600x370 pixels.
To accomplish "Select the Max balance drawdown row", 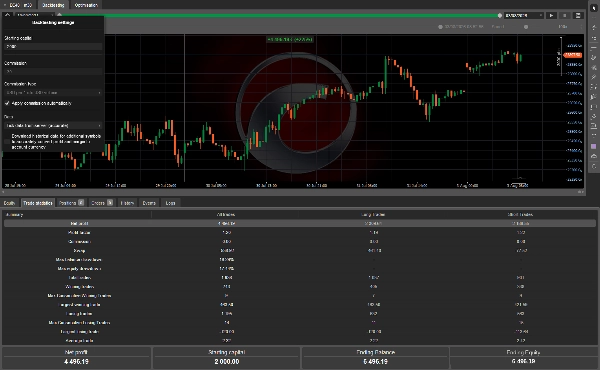I will pyautogui.click(x=300, y=259).
